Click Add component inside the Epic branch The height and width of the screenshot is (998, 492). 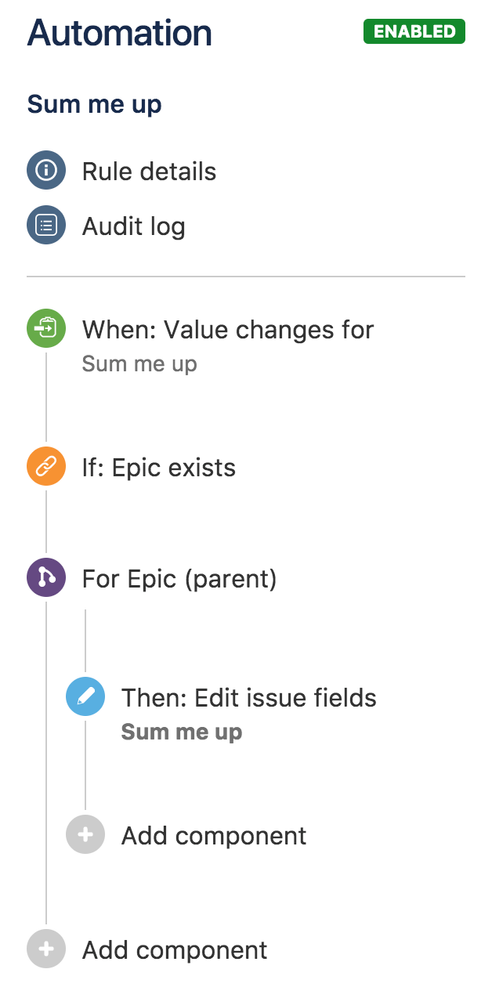pyautogui.click(x=214, y=835)
